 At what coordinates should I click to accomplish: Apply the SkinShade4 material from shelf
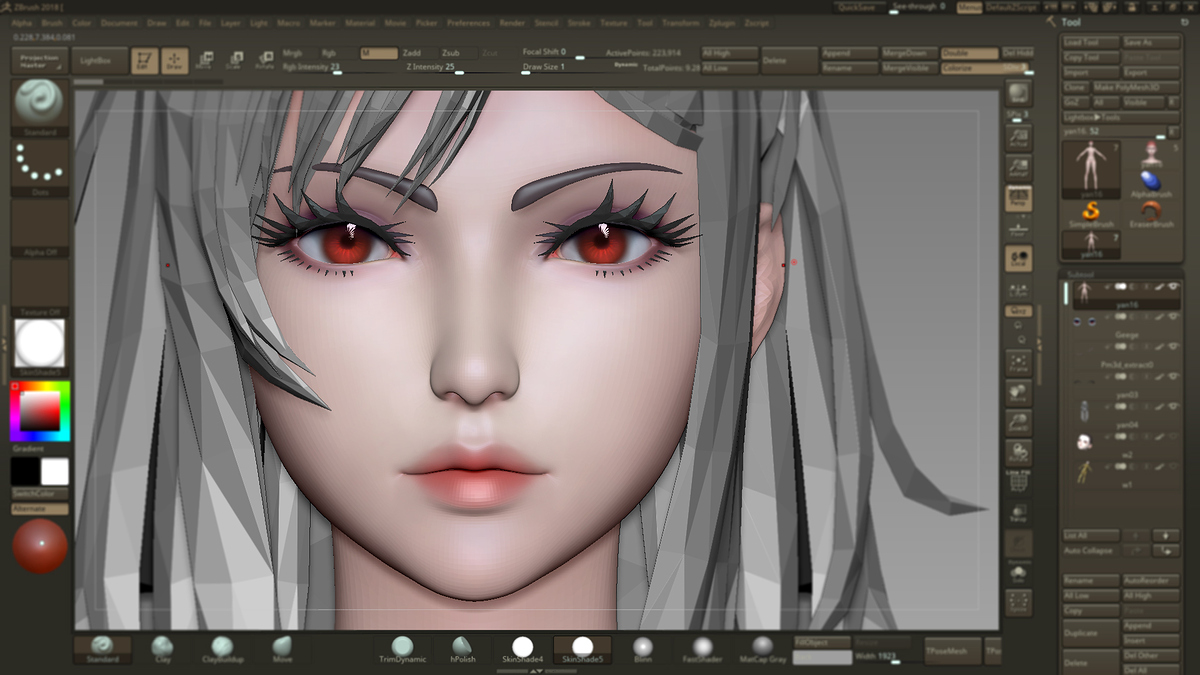click(523, 649)
